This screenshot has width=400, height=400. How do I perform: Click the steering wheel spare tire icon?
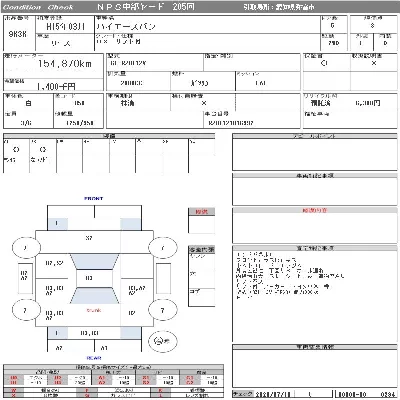pyautogui.click(x=163, y=341)
